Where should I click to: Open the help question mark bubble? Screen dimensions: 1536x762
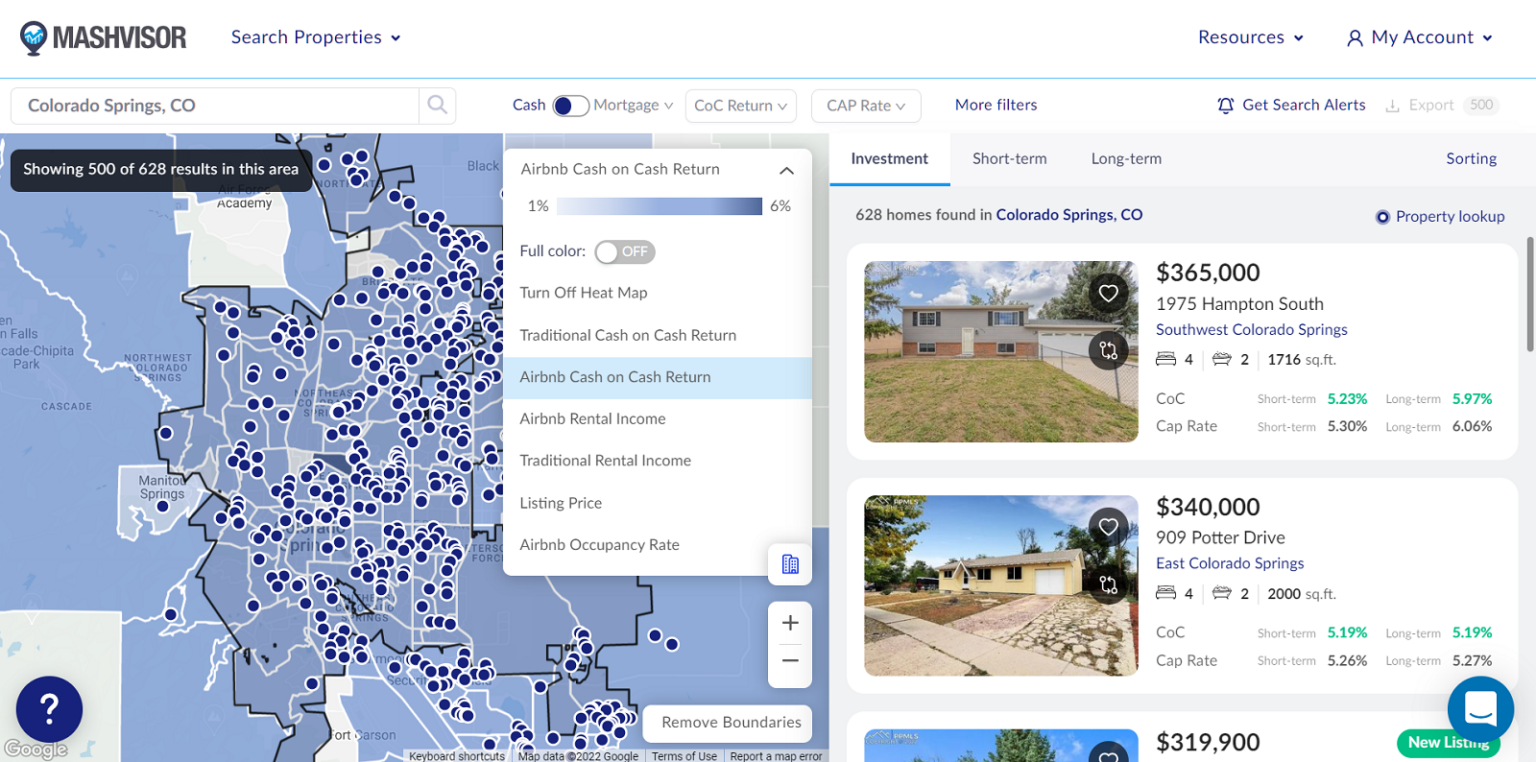[49, 709]
